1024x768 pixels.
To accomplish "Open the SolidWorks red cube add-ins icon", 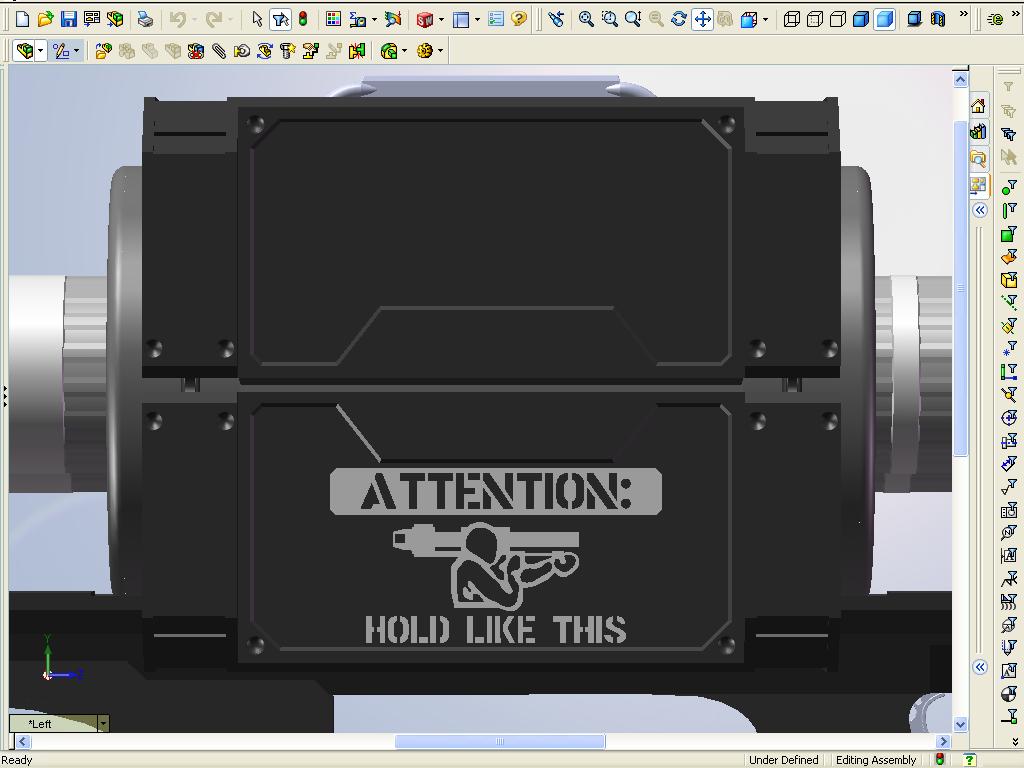I will 424,20.
